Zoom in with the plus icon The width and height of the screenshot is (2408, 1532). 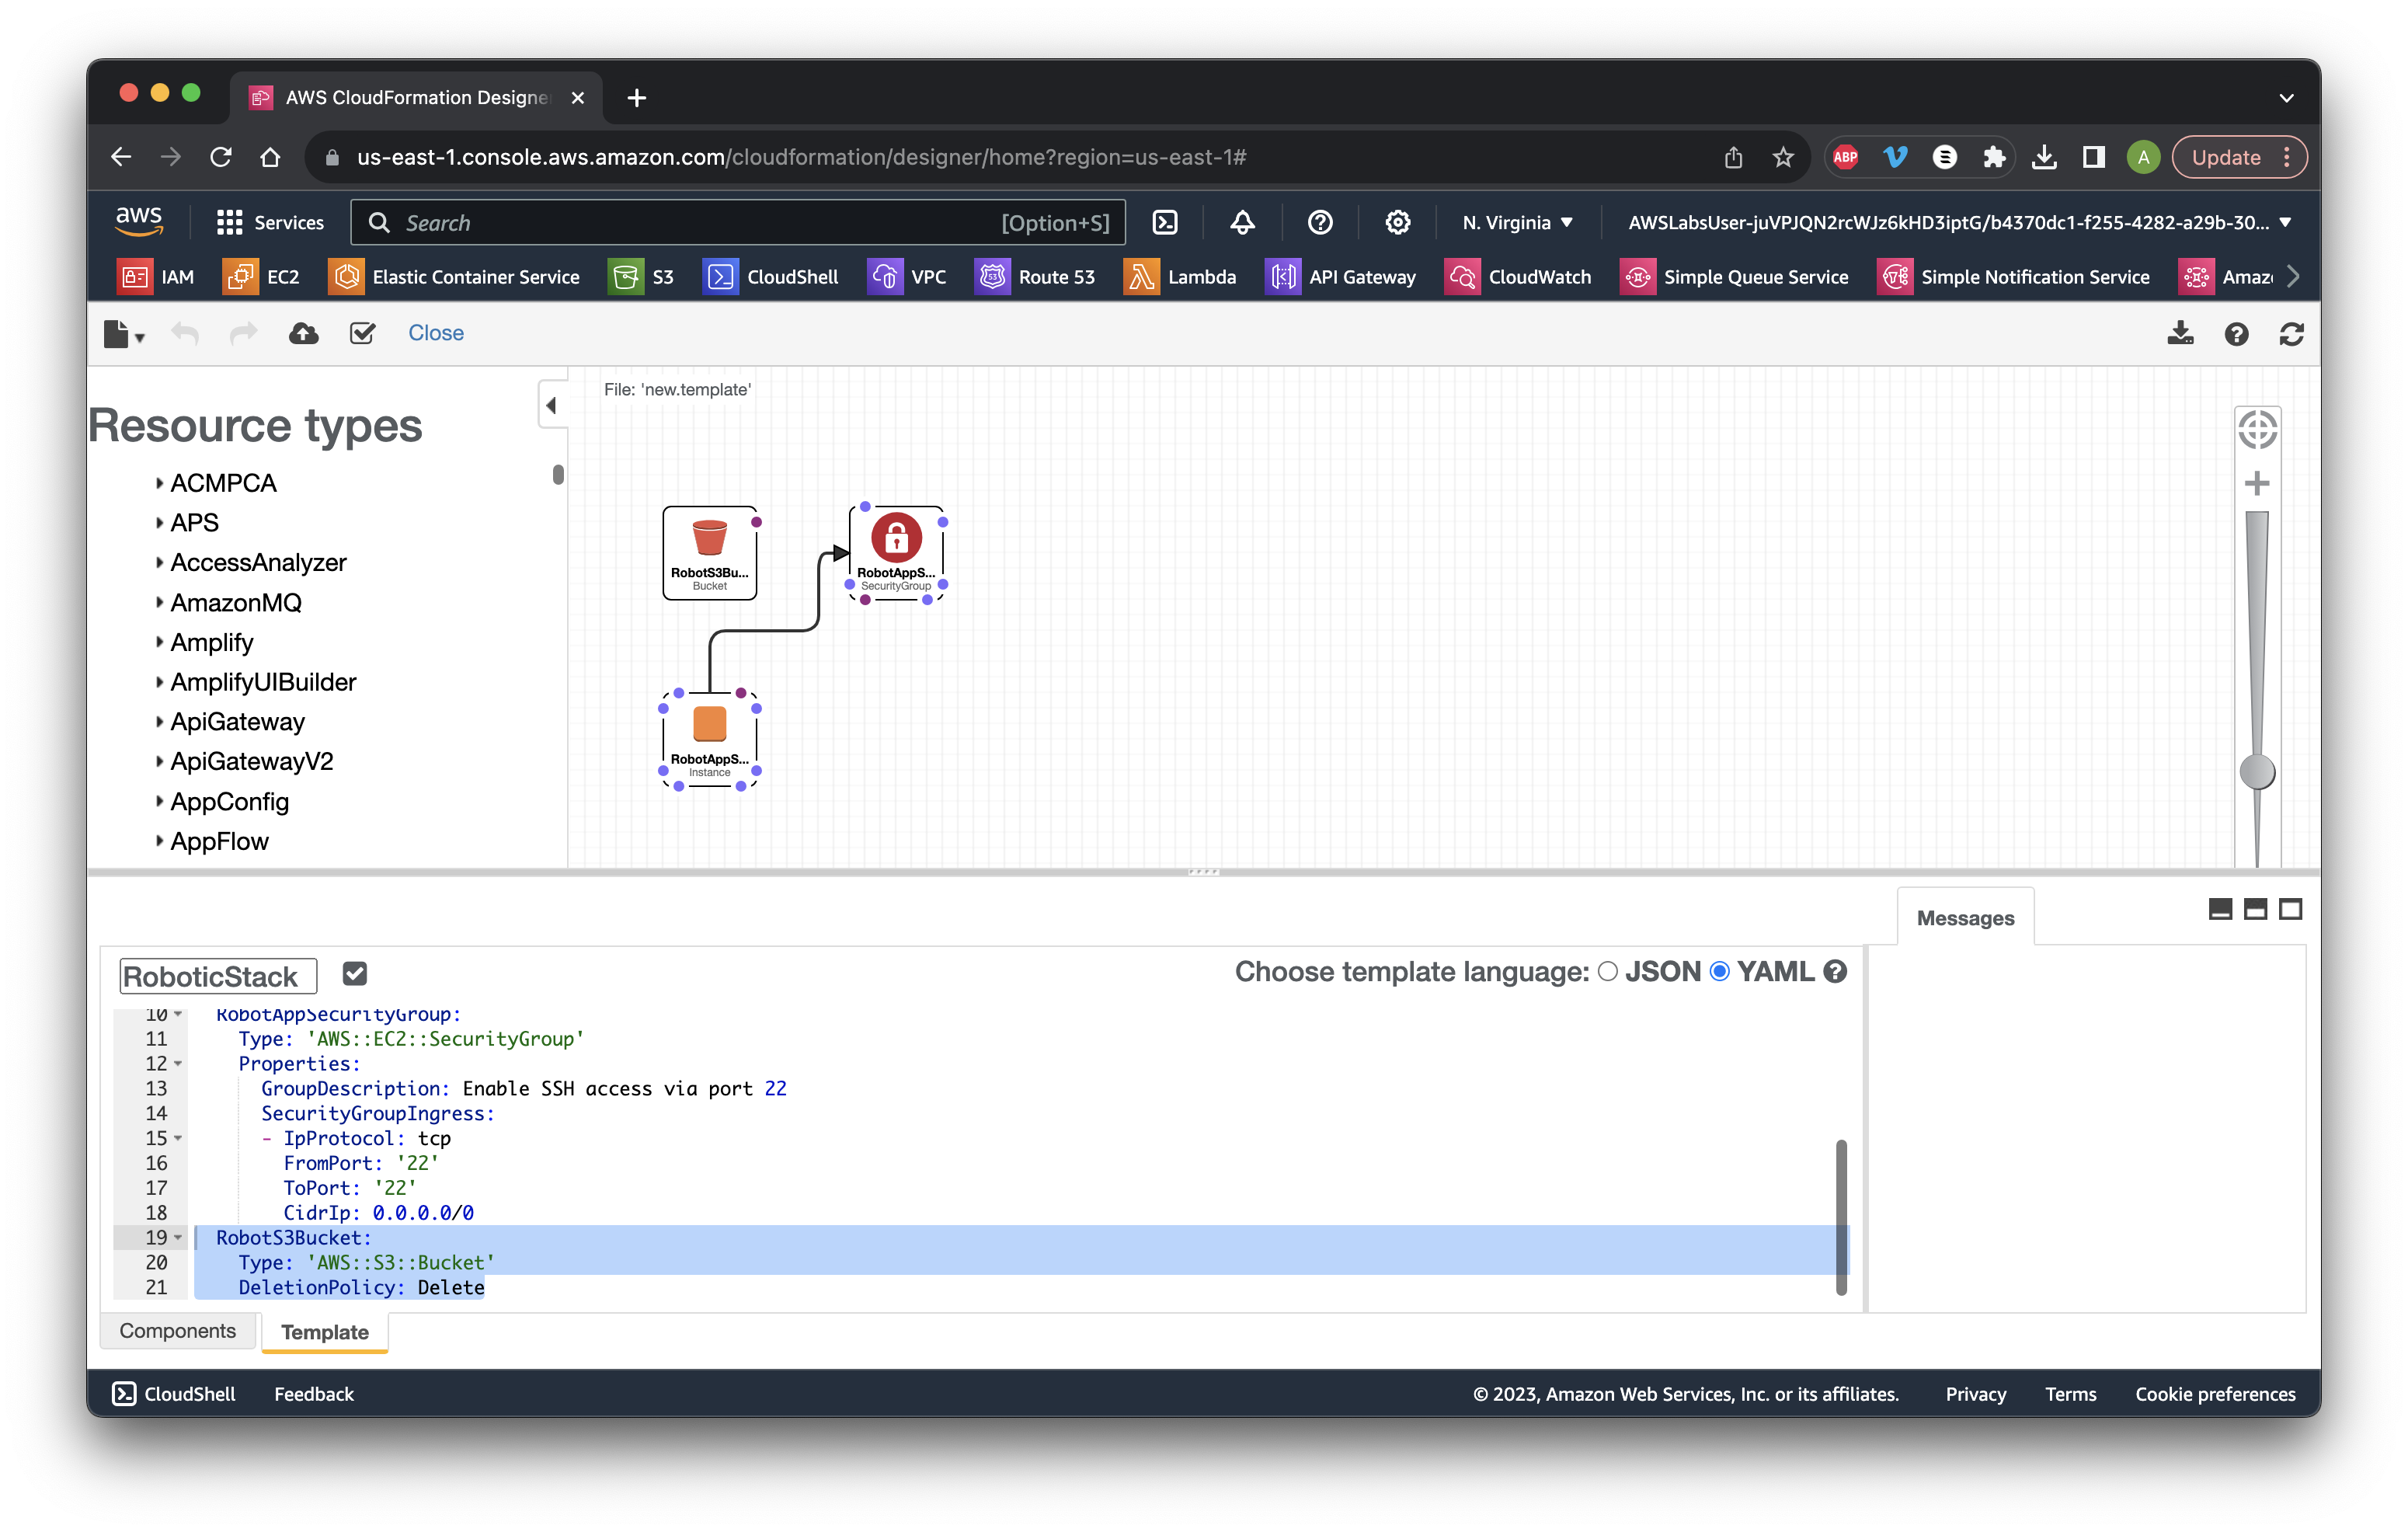(2257, 484)
